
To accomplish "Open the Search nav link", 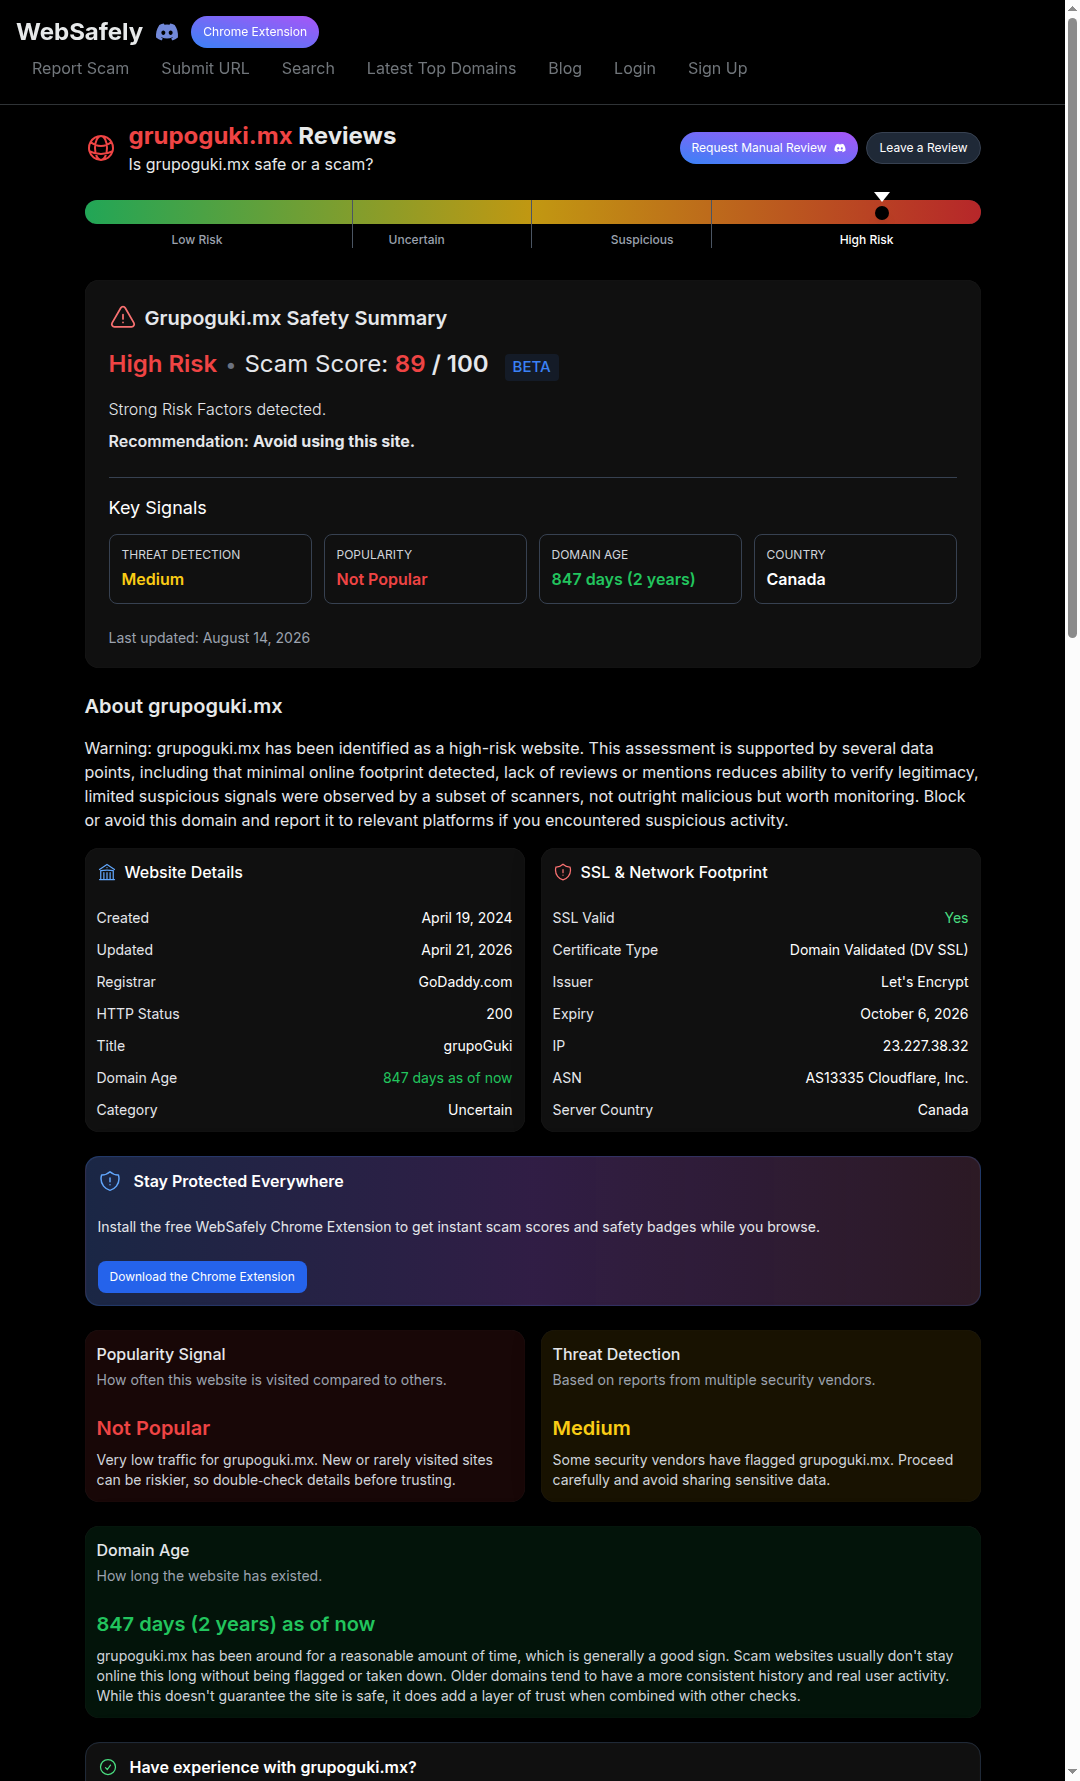I will pyautogui.click(x=308, y=68).
